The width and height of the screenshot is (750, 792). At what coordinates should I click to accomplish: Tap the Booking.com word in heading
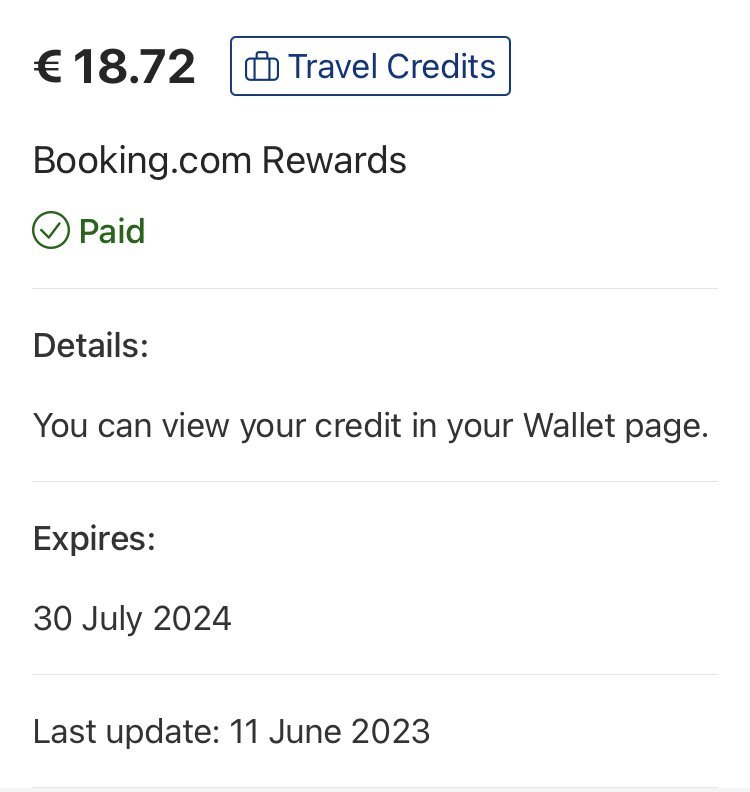[x=143, y=160]
